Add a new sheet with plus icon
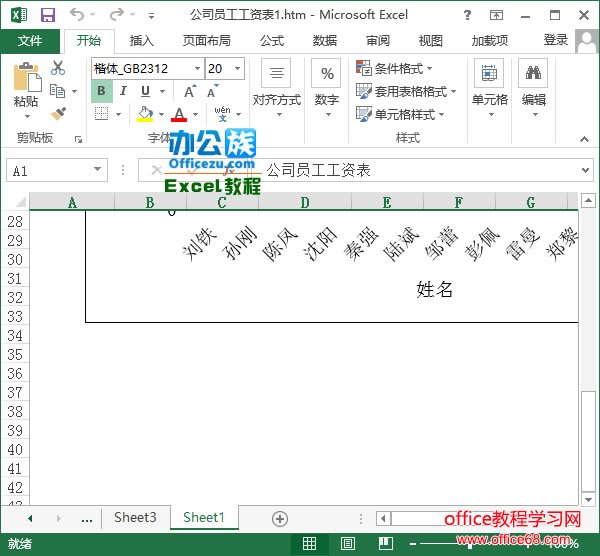 pos(280,518)
